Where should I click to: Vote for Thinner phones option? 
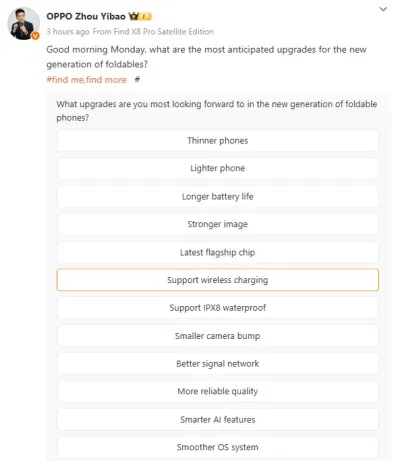[x=218, y=141]
